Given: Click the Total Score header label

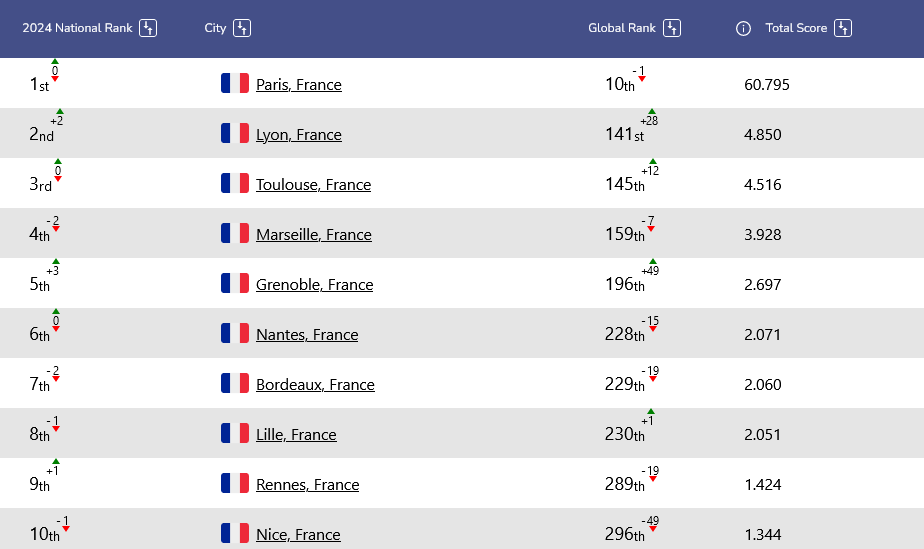Looking at the screenshot, I should (796, 28).
